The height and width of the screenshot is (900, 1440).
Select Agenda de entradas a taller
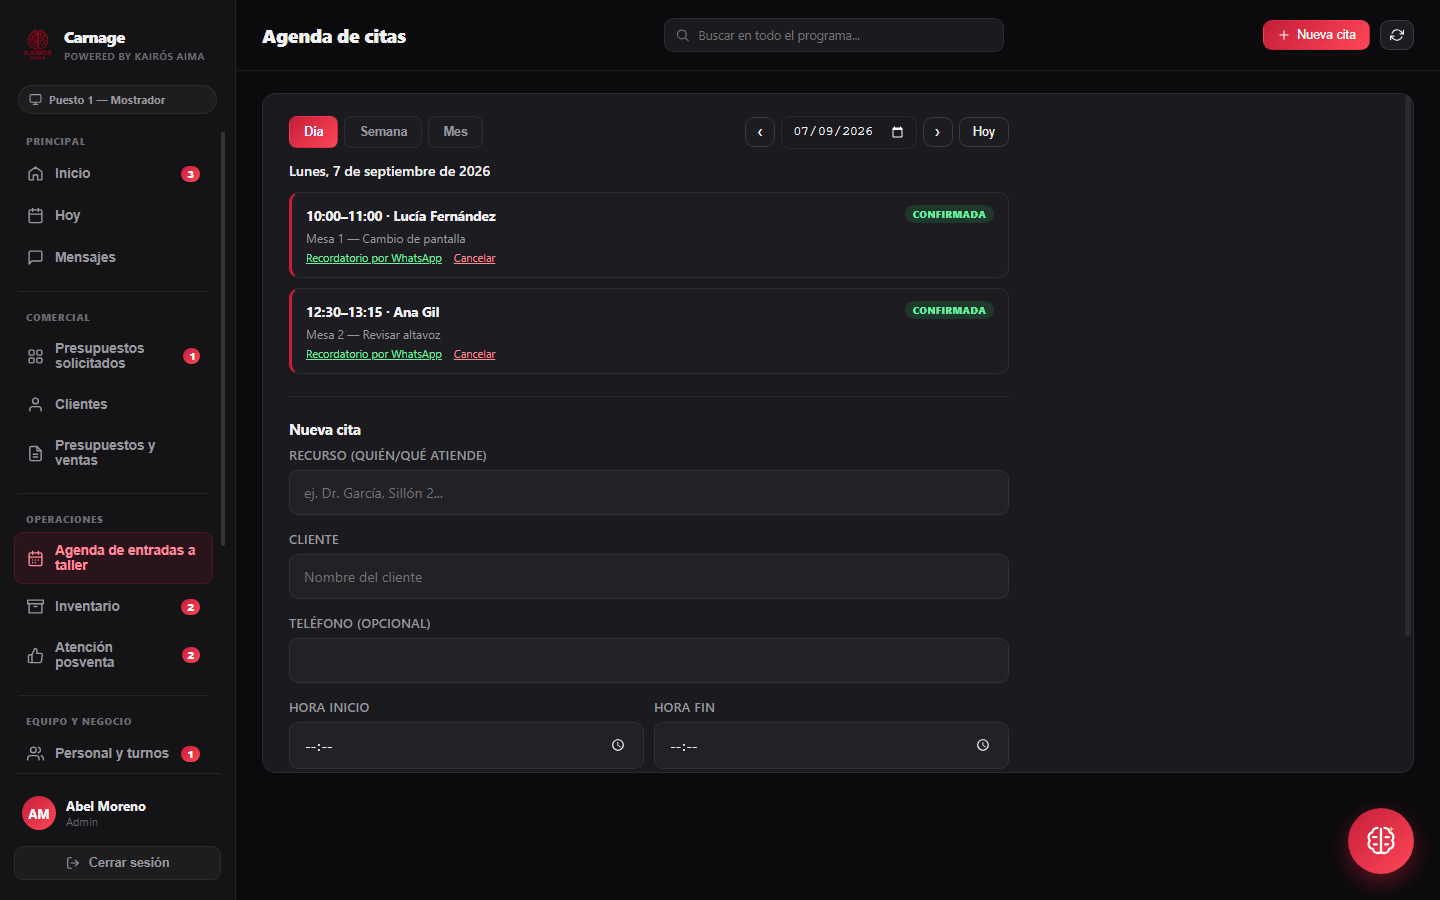(113, 558)
